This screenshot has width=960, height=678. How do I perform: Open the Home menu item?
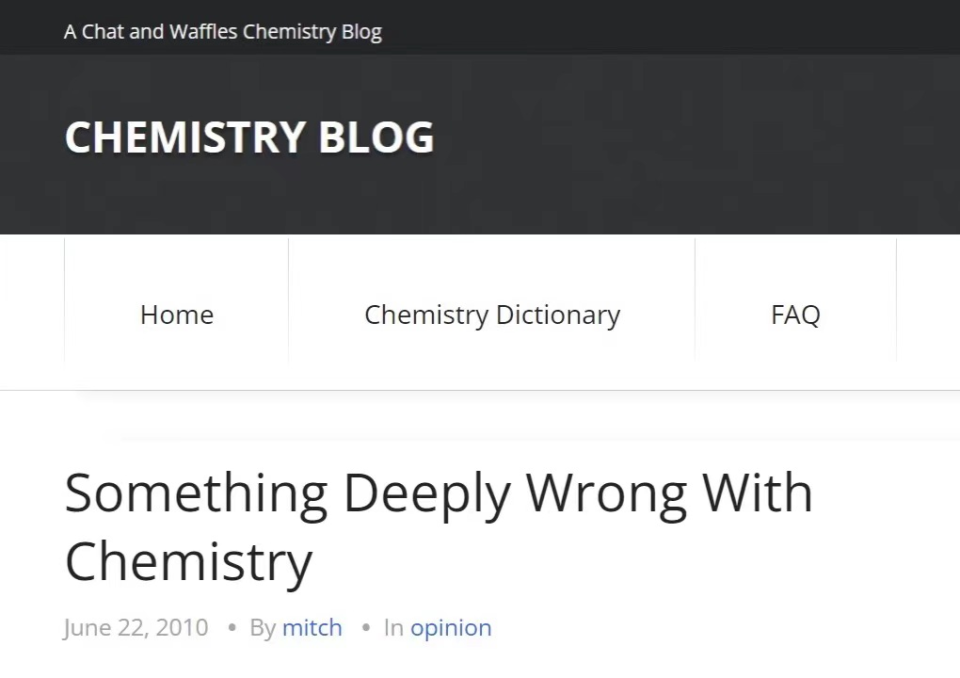tap(177, 315)
